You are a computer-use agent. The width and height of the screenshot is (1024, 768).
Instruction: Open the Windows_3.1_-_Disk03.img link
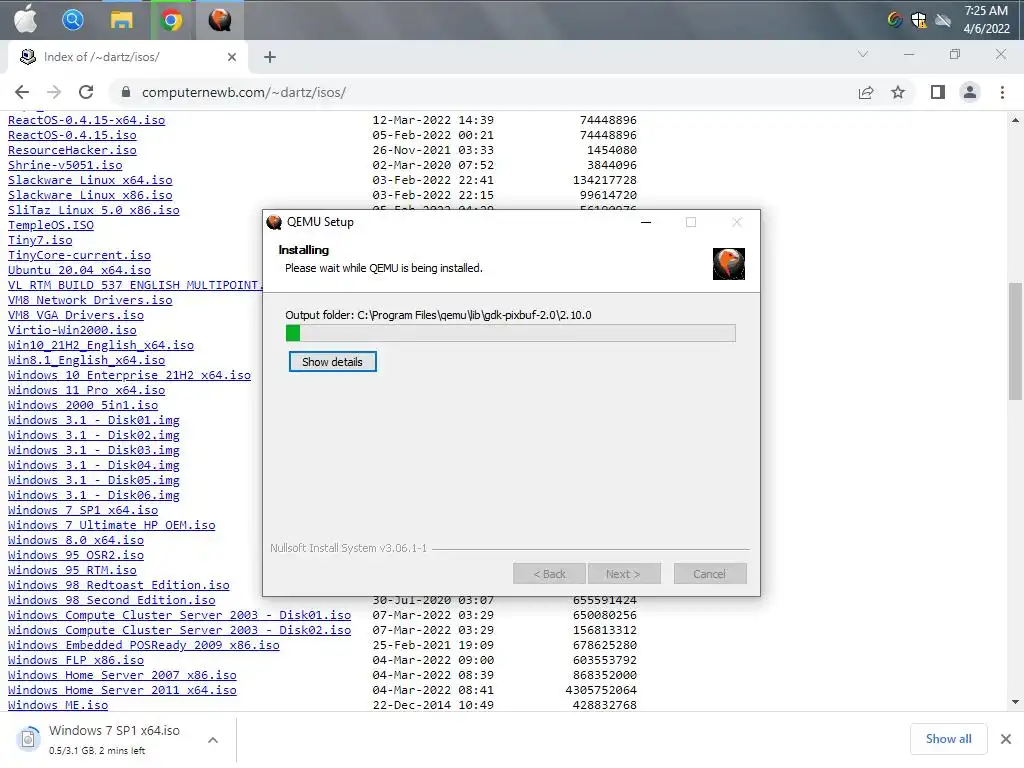tap(93, 451)
